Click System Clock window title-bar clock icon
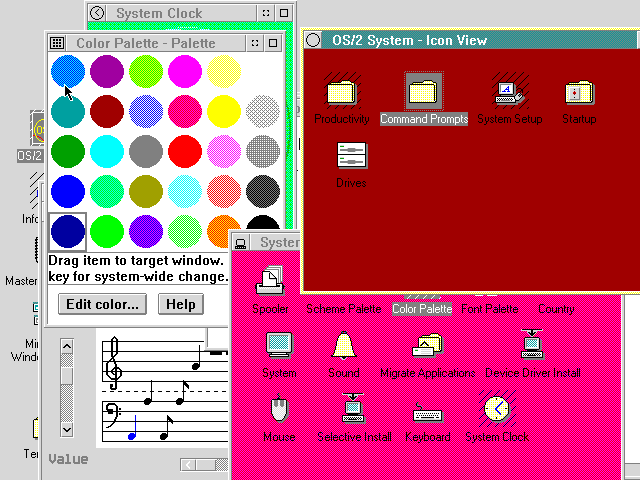This screenshot has width=640, height=480. coord(97,13)
